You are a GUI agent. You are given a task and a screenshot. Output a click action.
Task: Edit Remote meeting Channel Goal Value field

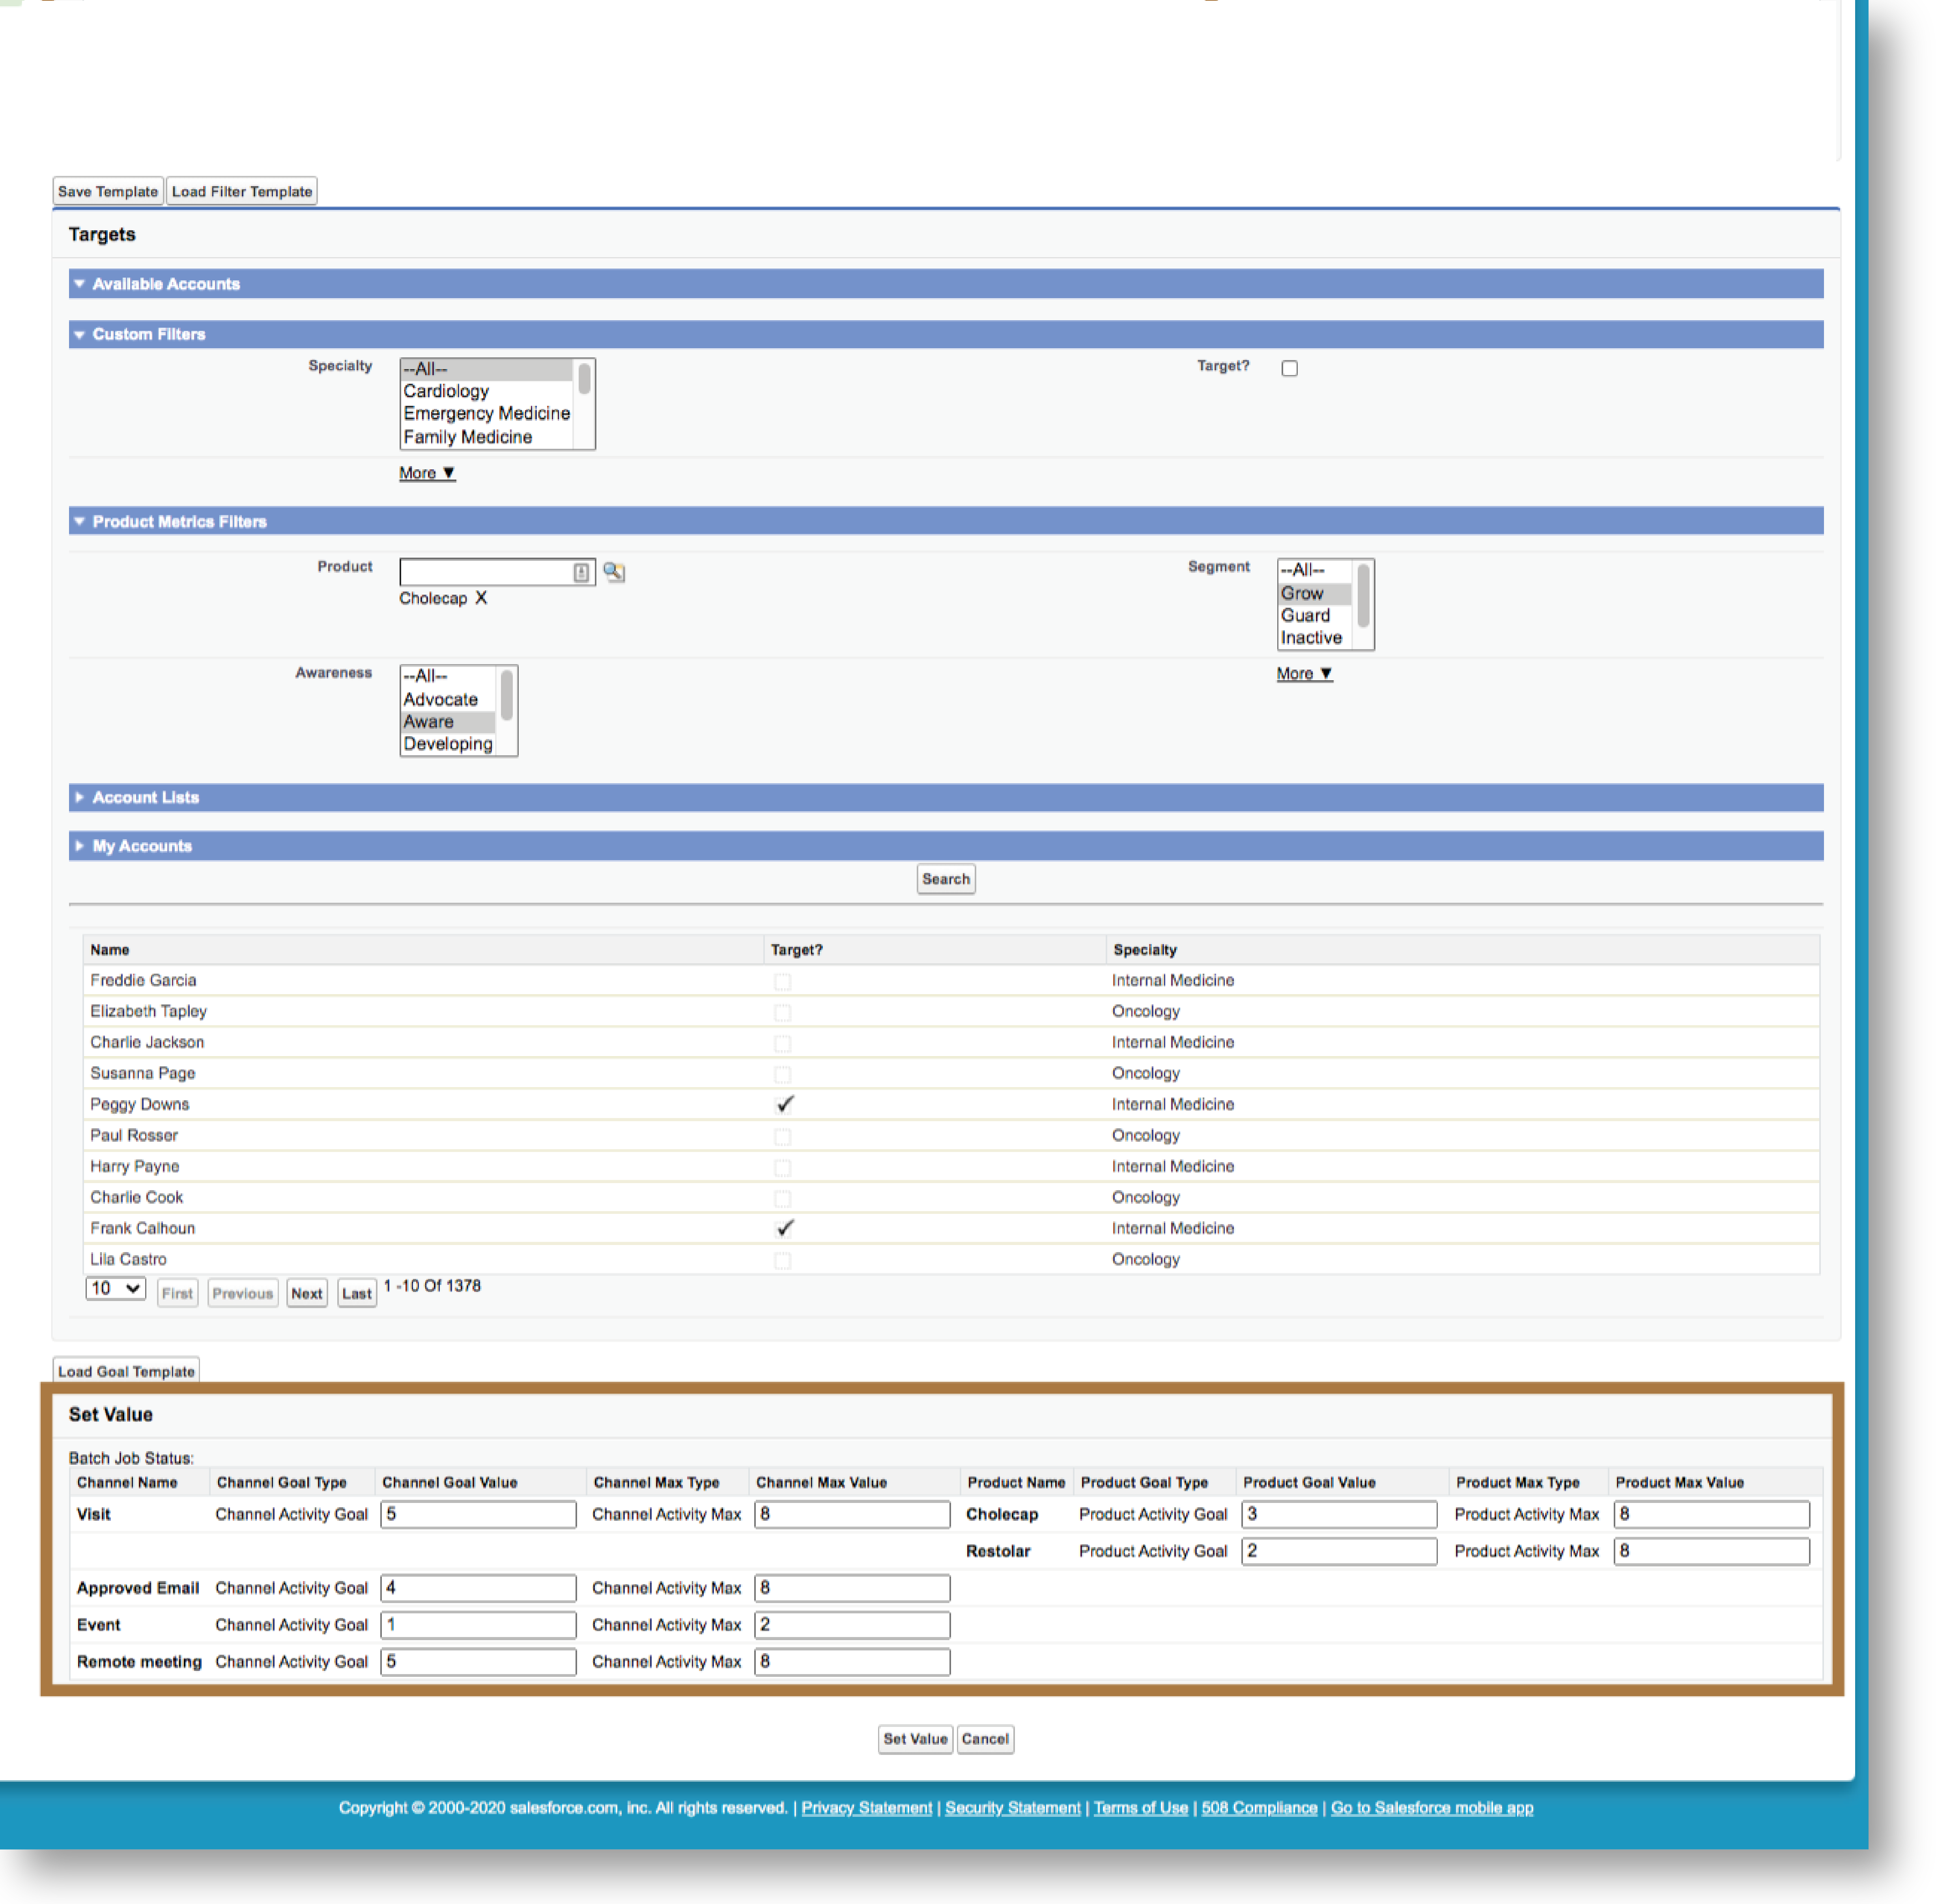pos(478,1662)
